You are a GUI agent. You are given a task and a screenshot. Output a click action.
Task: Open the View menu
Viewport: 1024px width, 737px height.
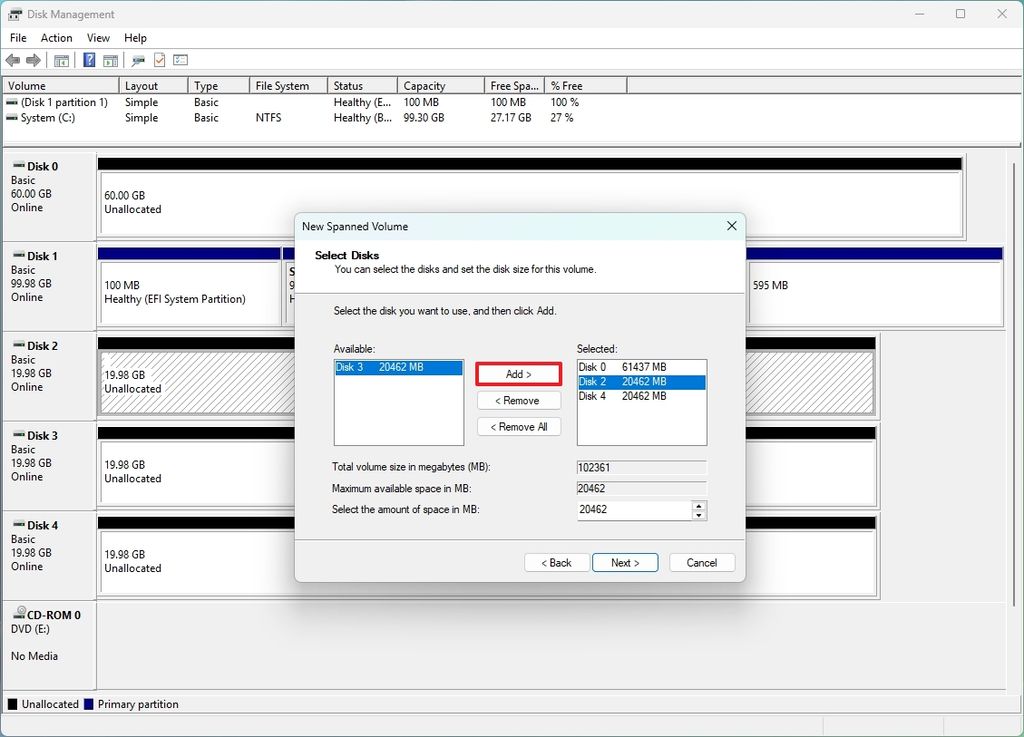[x=97, y=37]
